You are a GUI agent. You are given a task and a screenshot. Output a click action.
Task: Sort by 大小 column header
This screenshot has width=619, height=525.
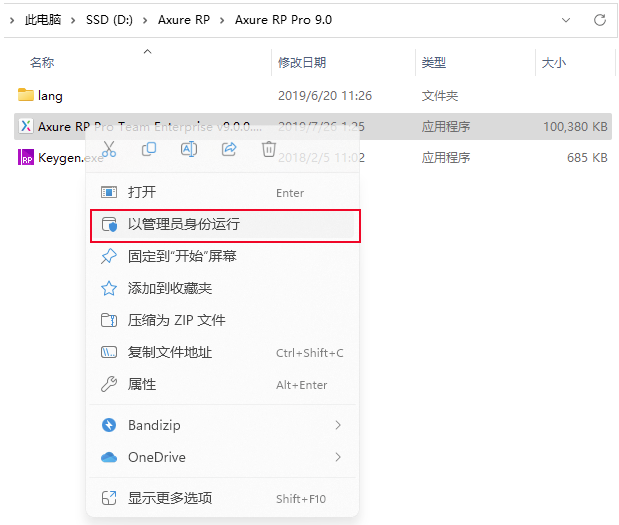(x=553, y=62)
